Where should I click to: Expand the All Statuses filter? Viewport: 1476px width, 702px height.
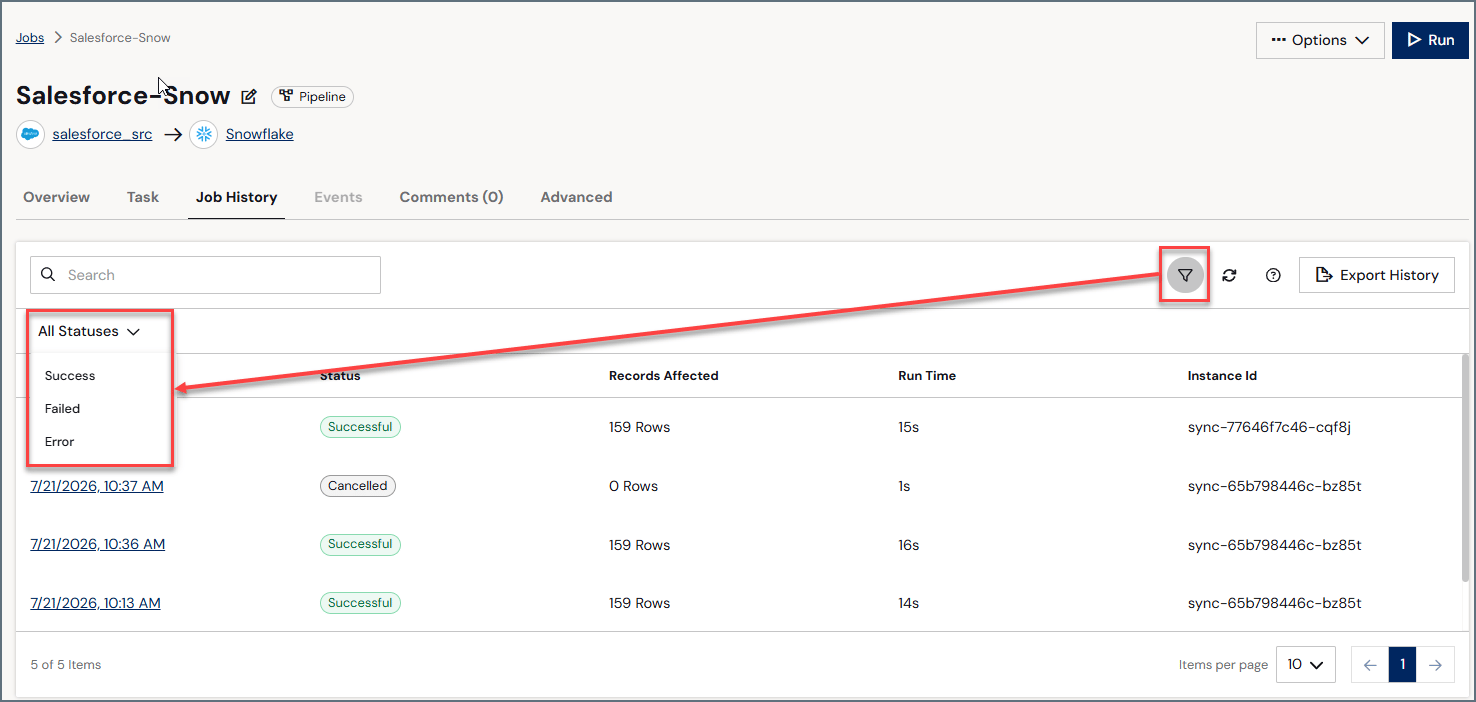pos(89,331)
